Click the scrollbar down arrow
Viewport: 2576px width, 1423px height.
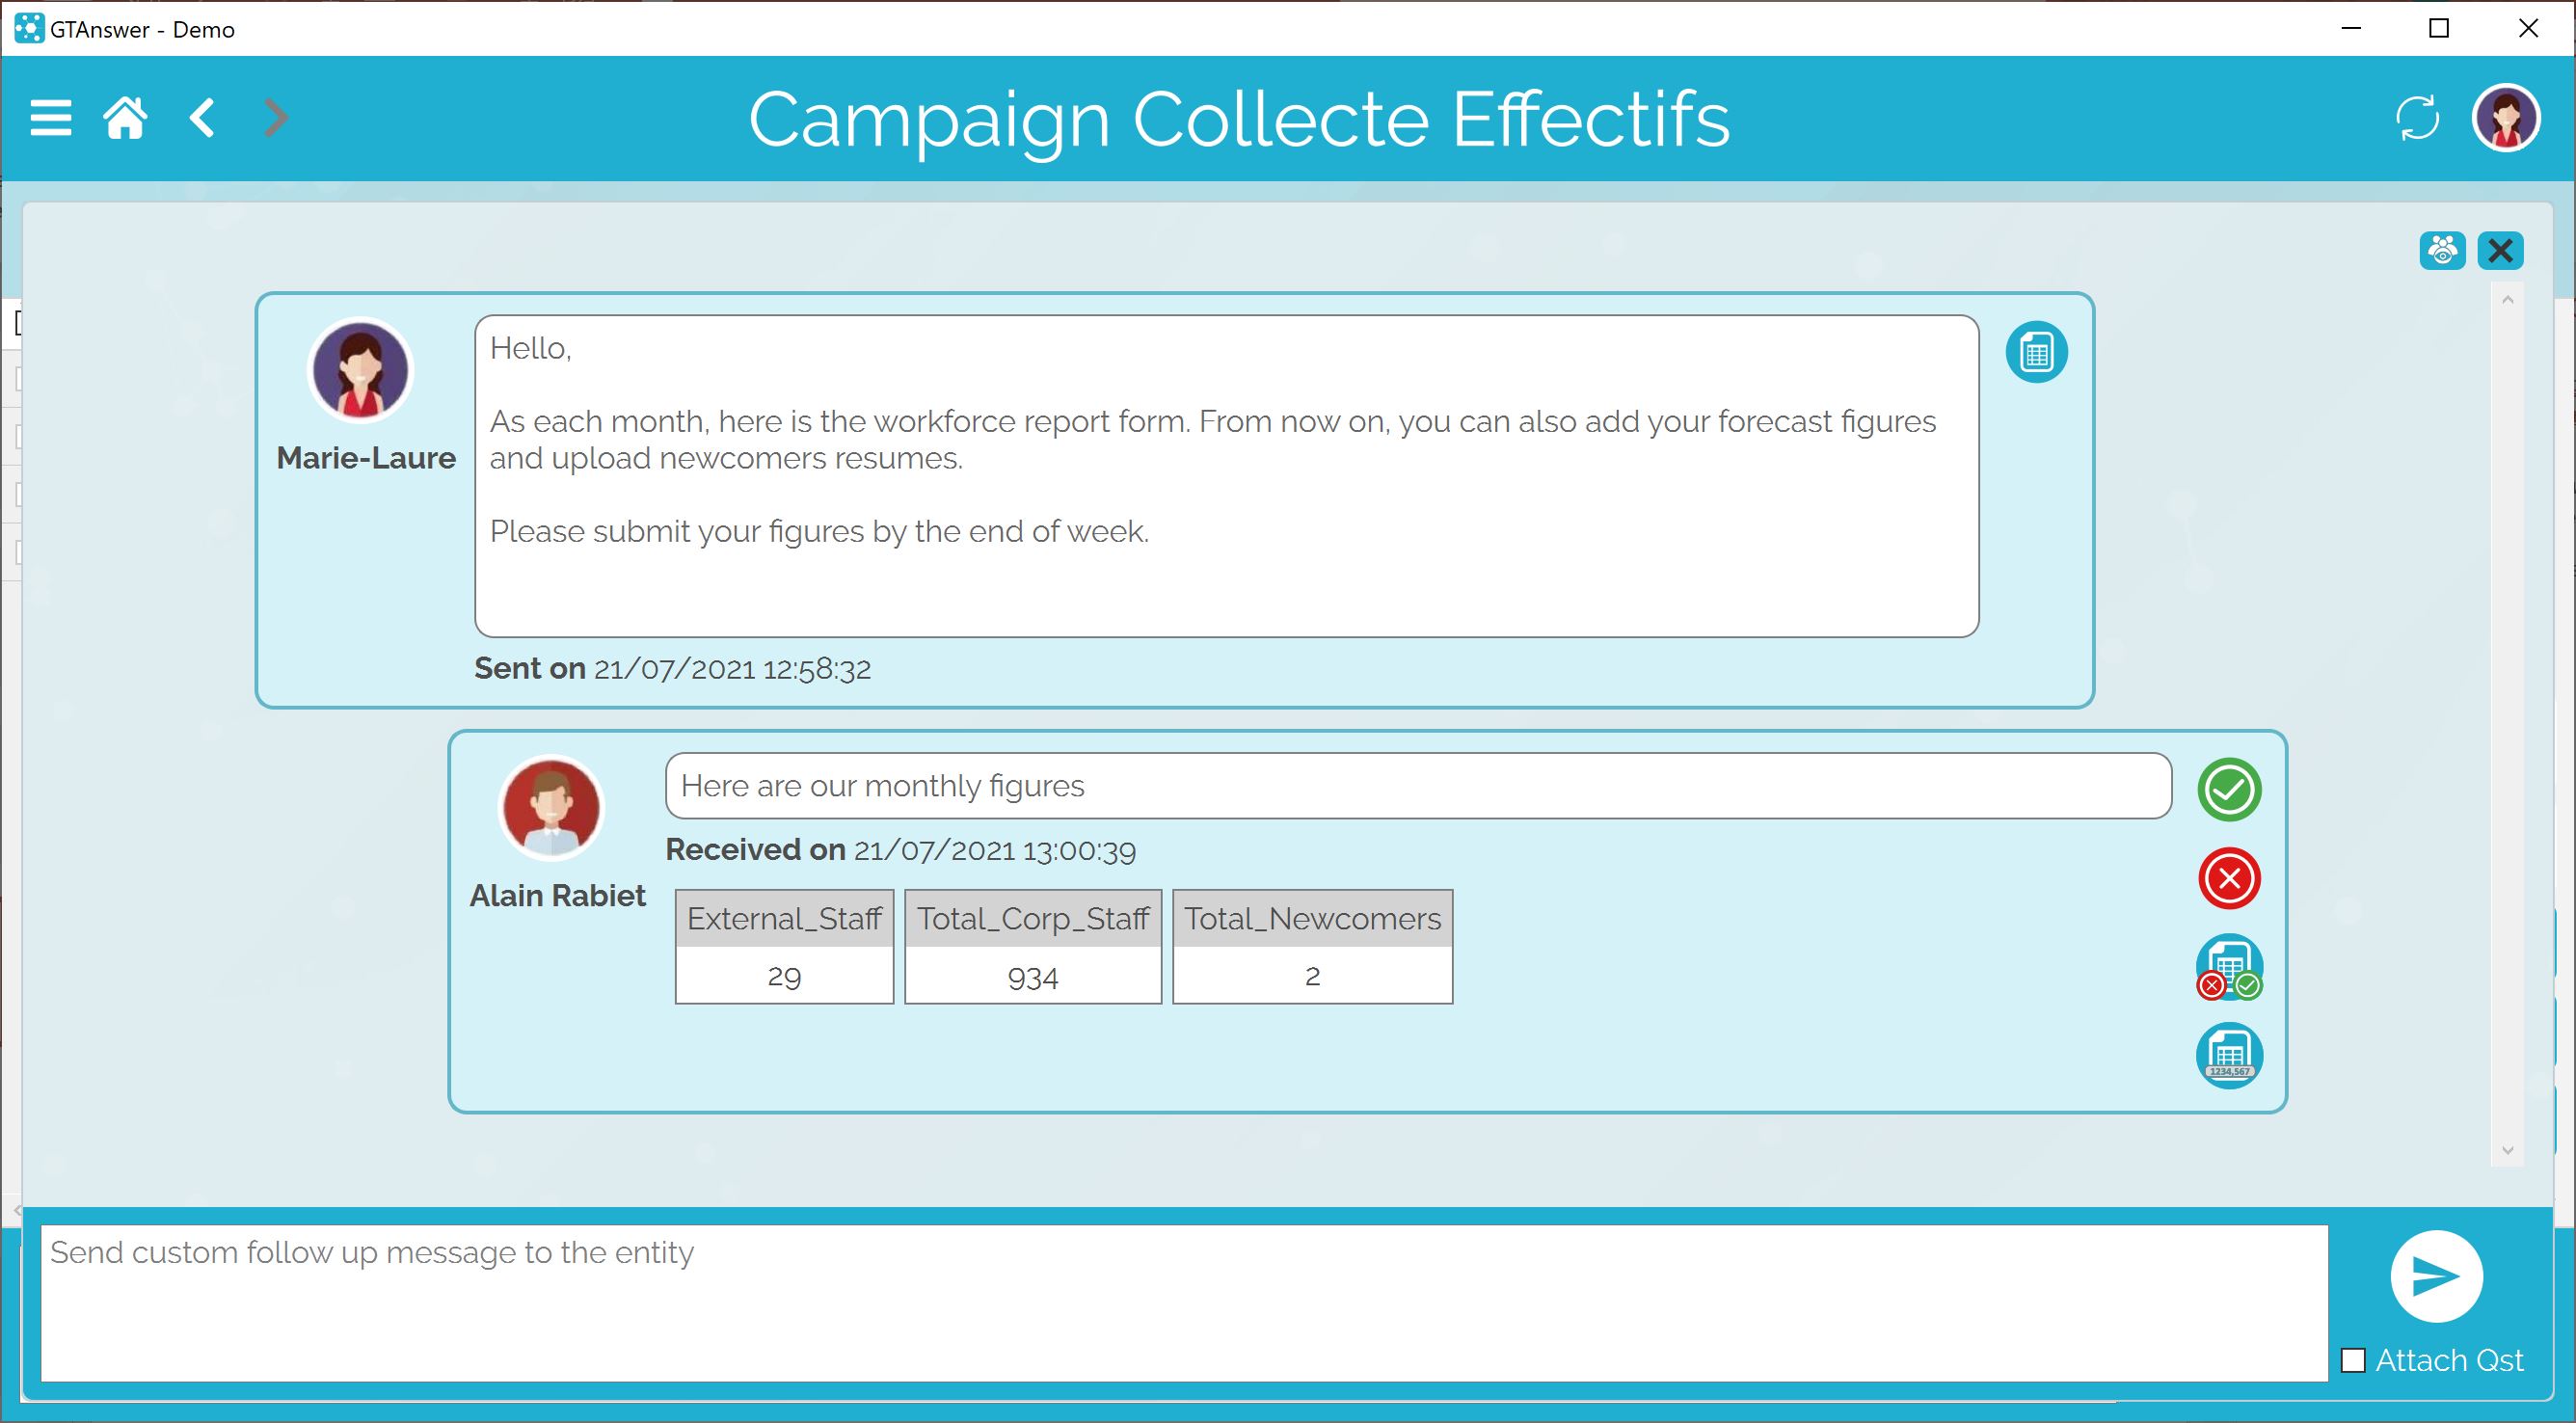2507,1151
